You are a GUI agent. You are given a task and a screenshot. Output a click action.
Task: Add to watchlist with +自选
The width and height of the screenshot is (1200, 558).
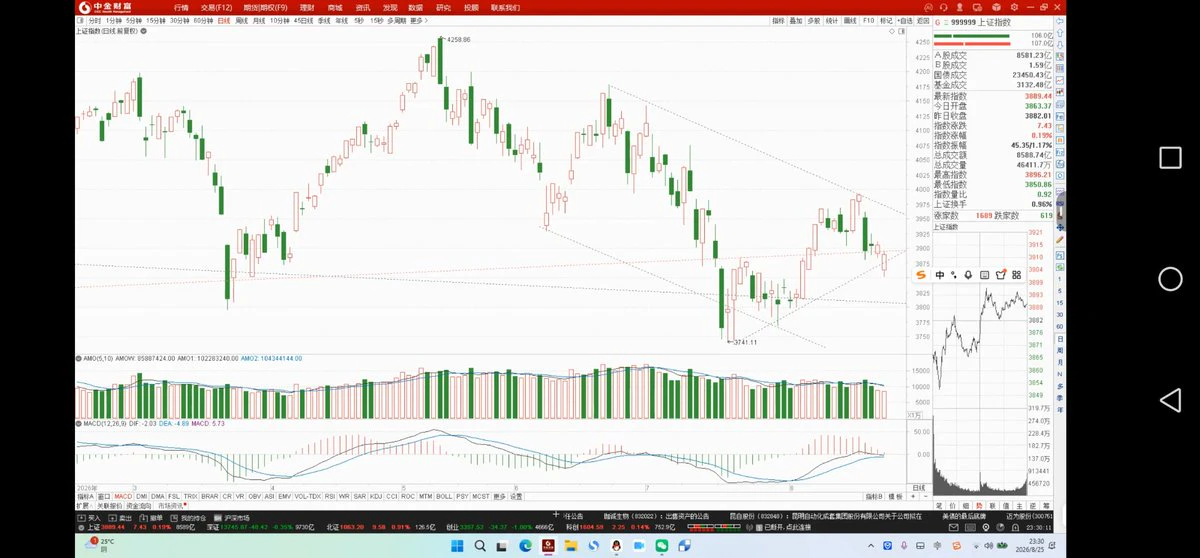pos(904,20)
